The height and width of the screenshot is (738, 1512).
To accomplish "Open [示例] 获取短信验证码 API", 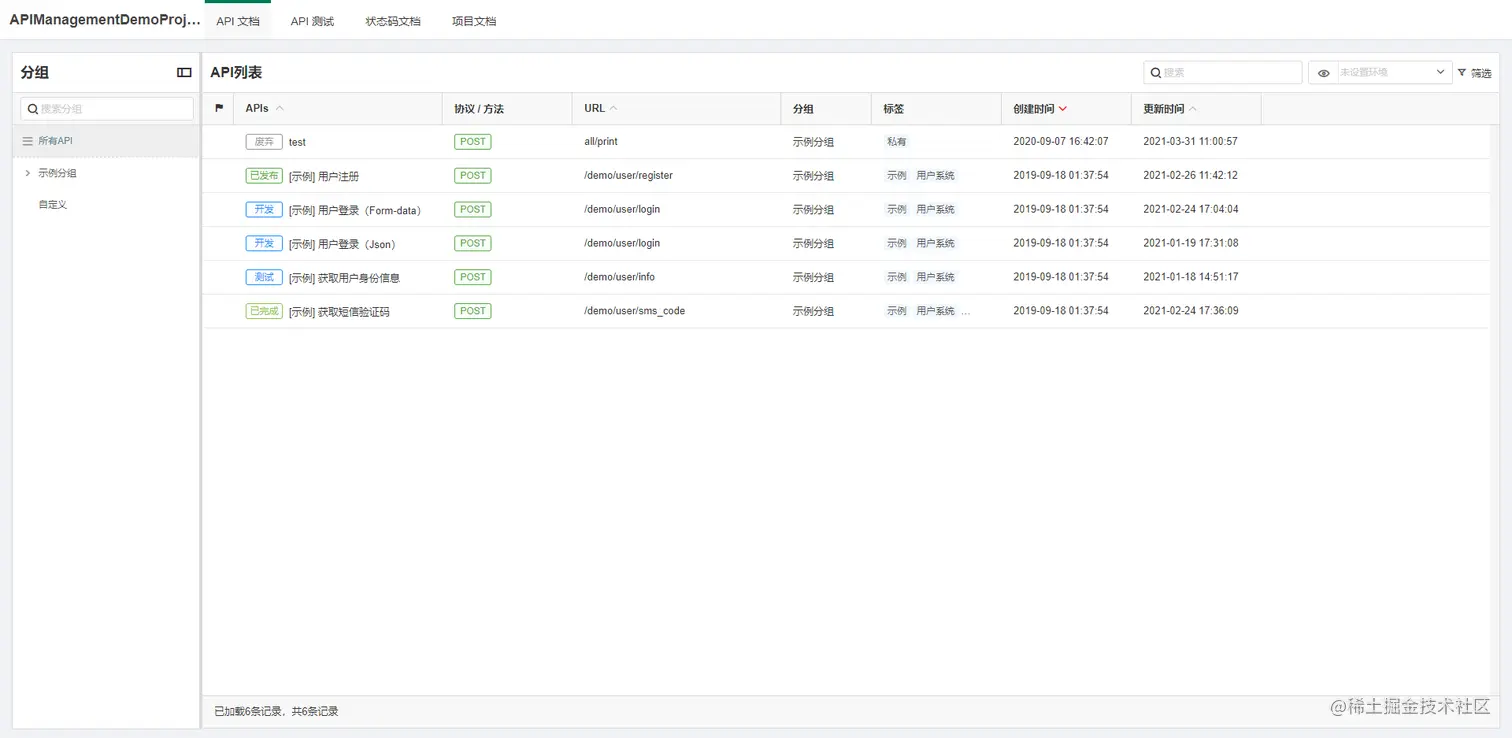I will (339, 312).
